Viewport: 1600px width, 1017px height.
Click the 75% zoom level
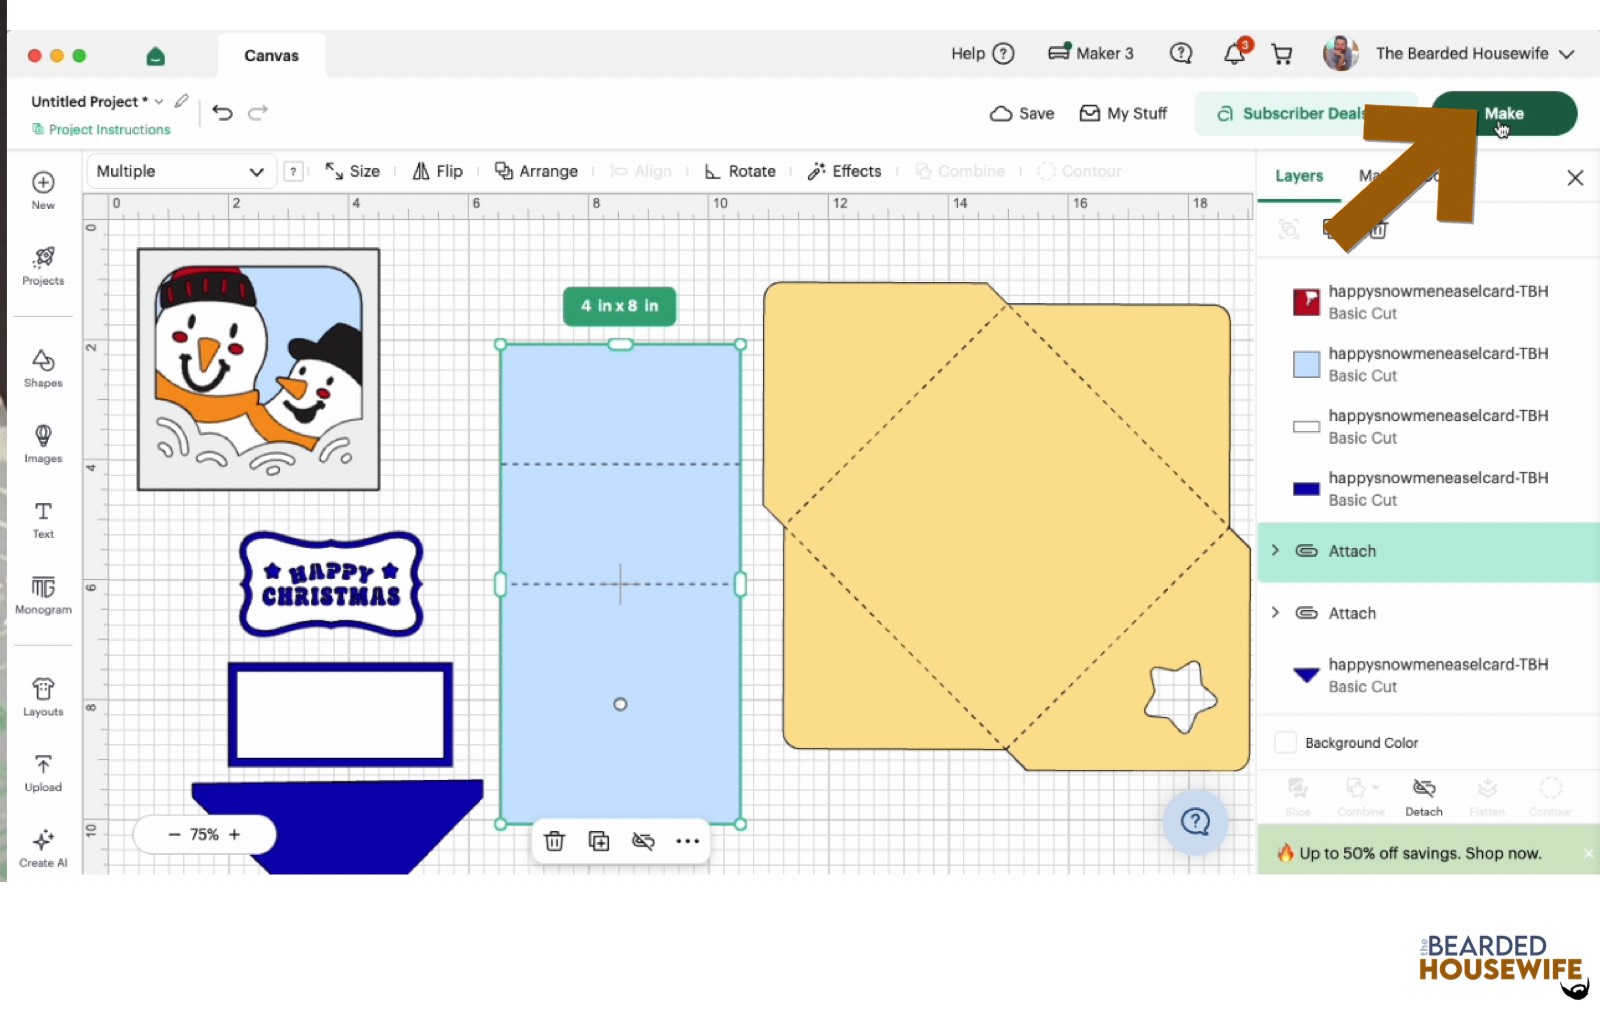coord(204,834)
